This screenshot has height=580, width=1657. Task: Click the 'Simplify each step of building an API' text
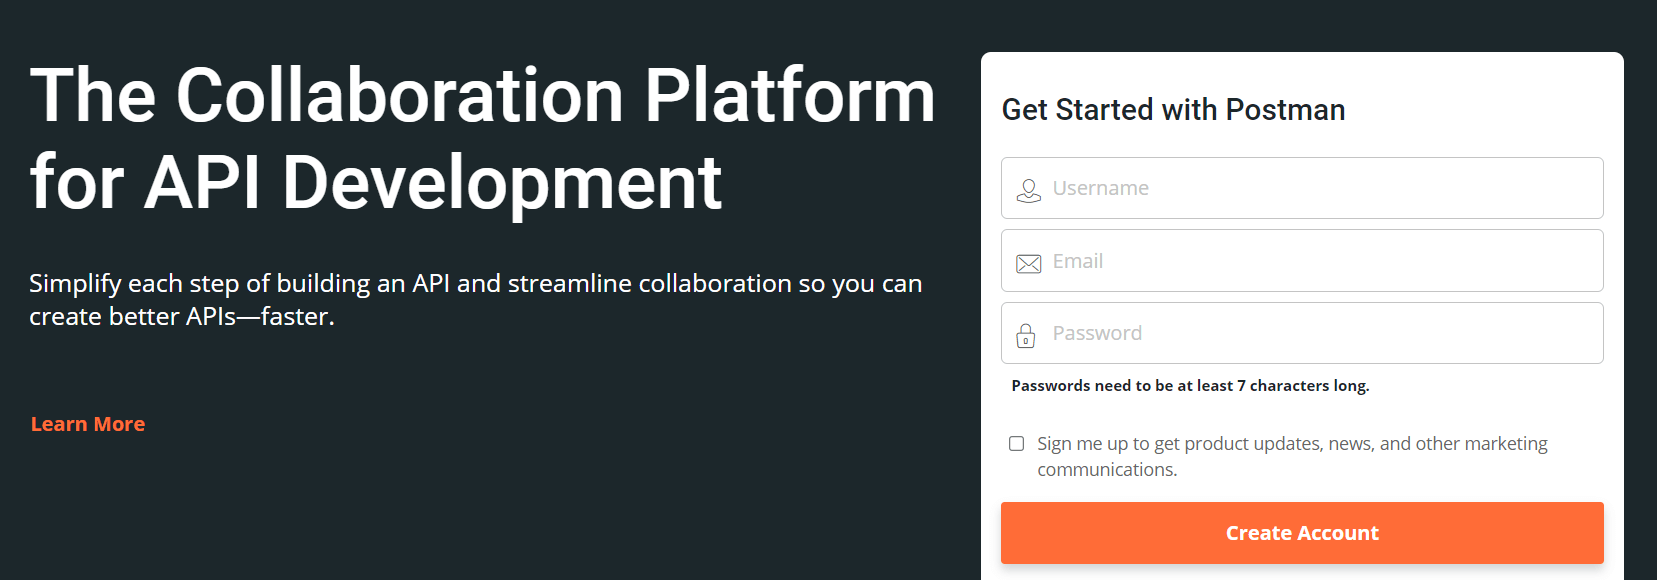click(x=475, y=284)
